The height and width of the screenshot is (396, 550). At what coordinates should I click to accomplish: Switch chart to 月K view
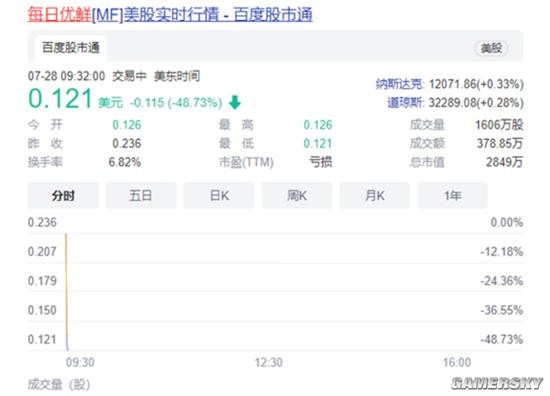tap(375, 195)
